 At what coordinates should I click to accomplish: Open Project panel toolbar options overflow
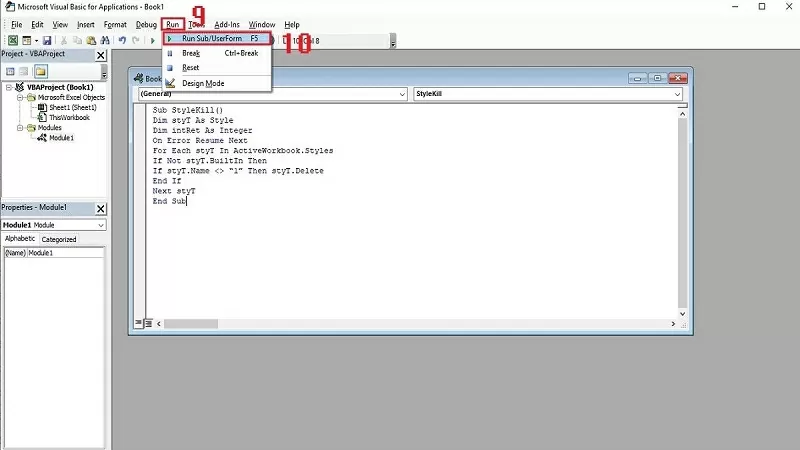coord(104,71)
